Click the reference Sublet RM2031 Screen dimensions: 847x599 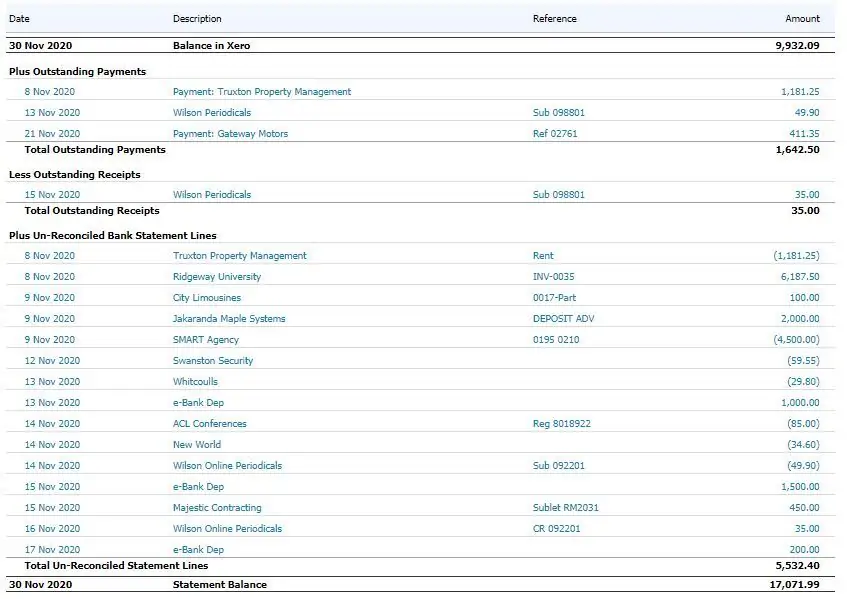click(x=566, y=508)
